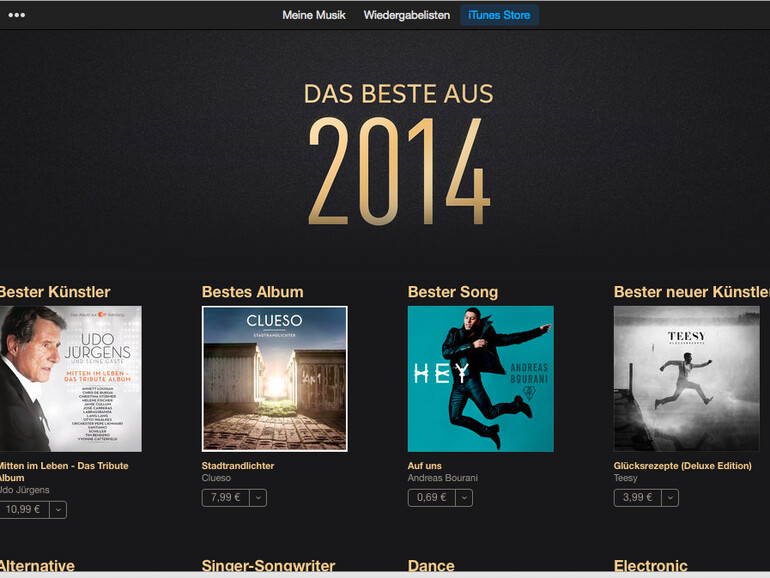
Task: Click the Electronic category heading
Action: (x=651, y=565)
